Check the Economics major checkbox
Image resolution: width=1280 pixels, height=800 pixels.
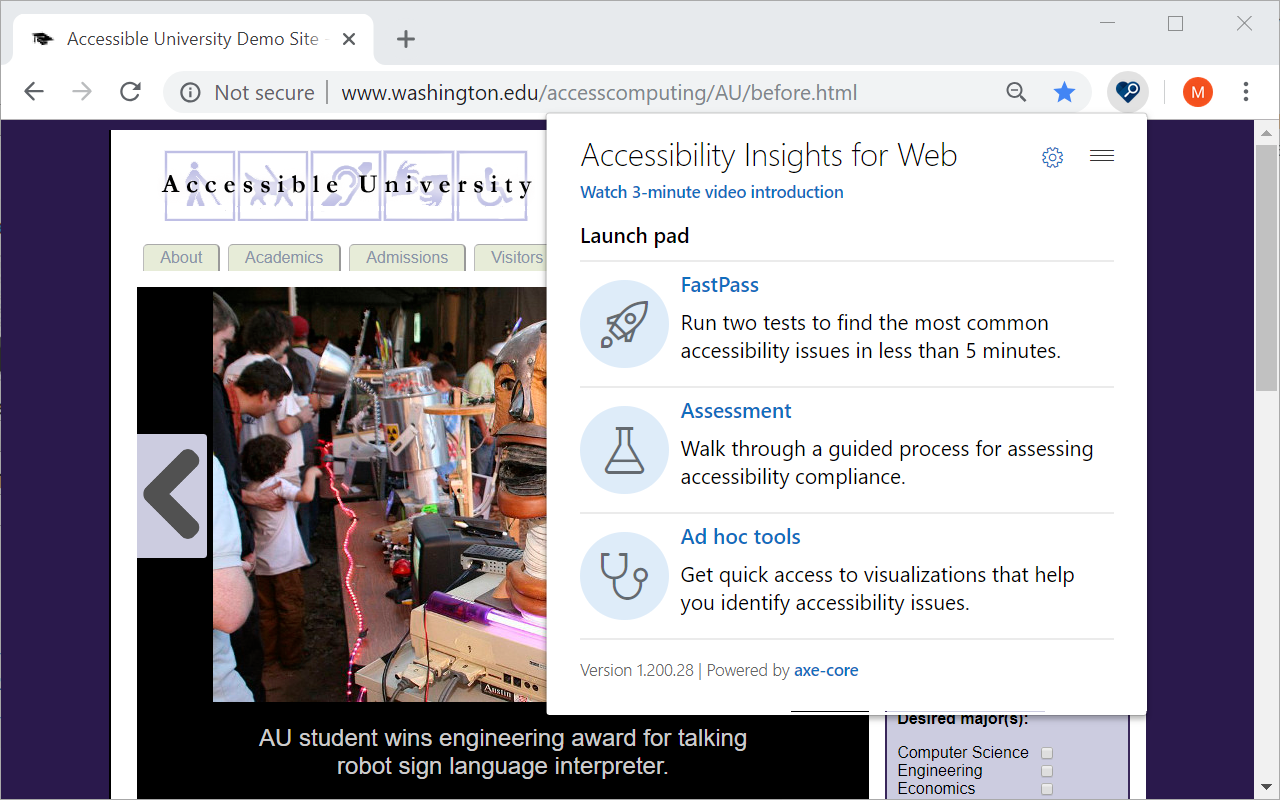(1047, 789)
